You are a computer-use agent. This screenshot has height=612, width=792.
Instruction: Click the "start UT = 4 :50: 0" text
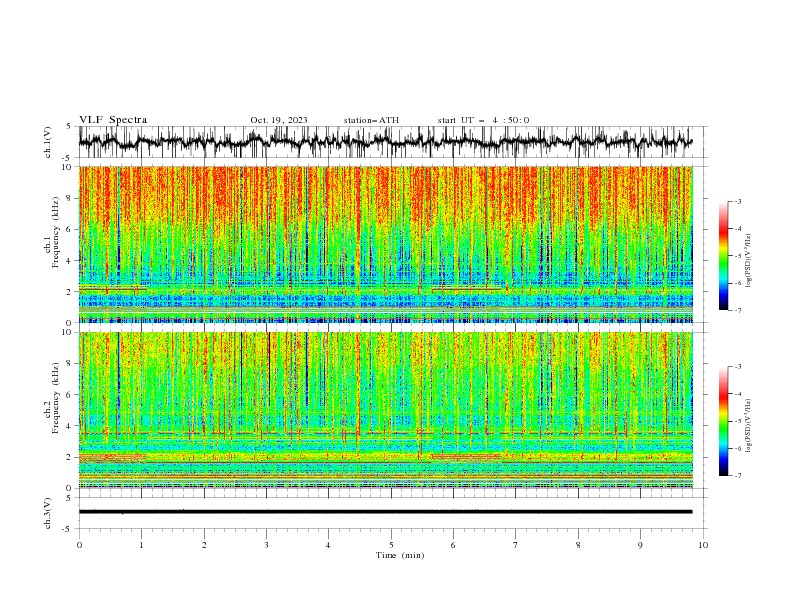click(x=483, y=120)
